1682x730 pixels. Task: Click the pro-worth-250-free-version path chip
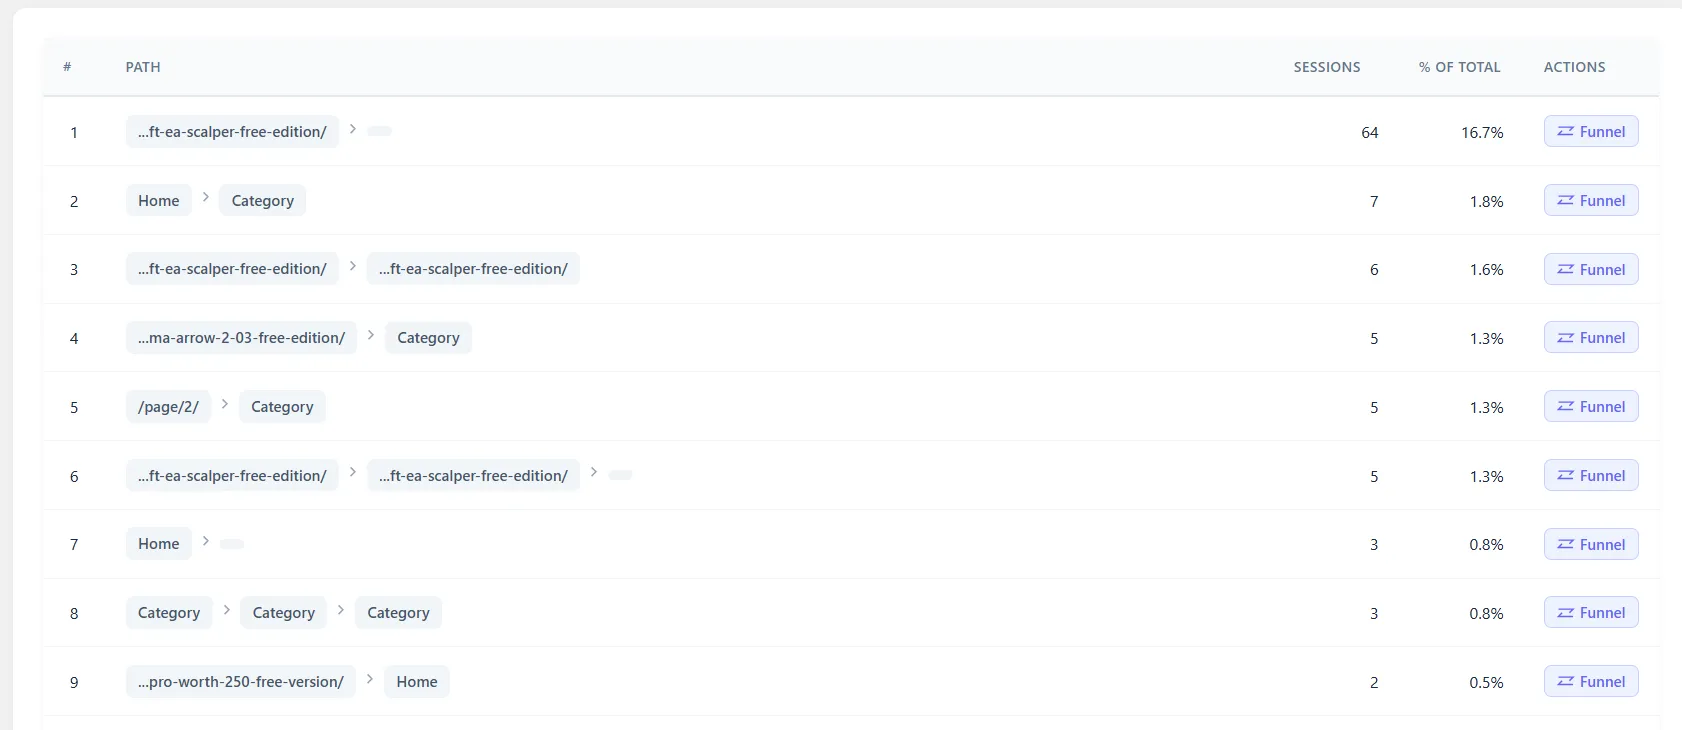241,681
